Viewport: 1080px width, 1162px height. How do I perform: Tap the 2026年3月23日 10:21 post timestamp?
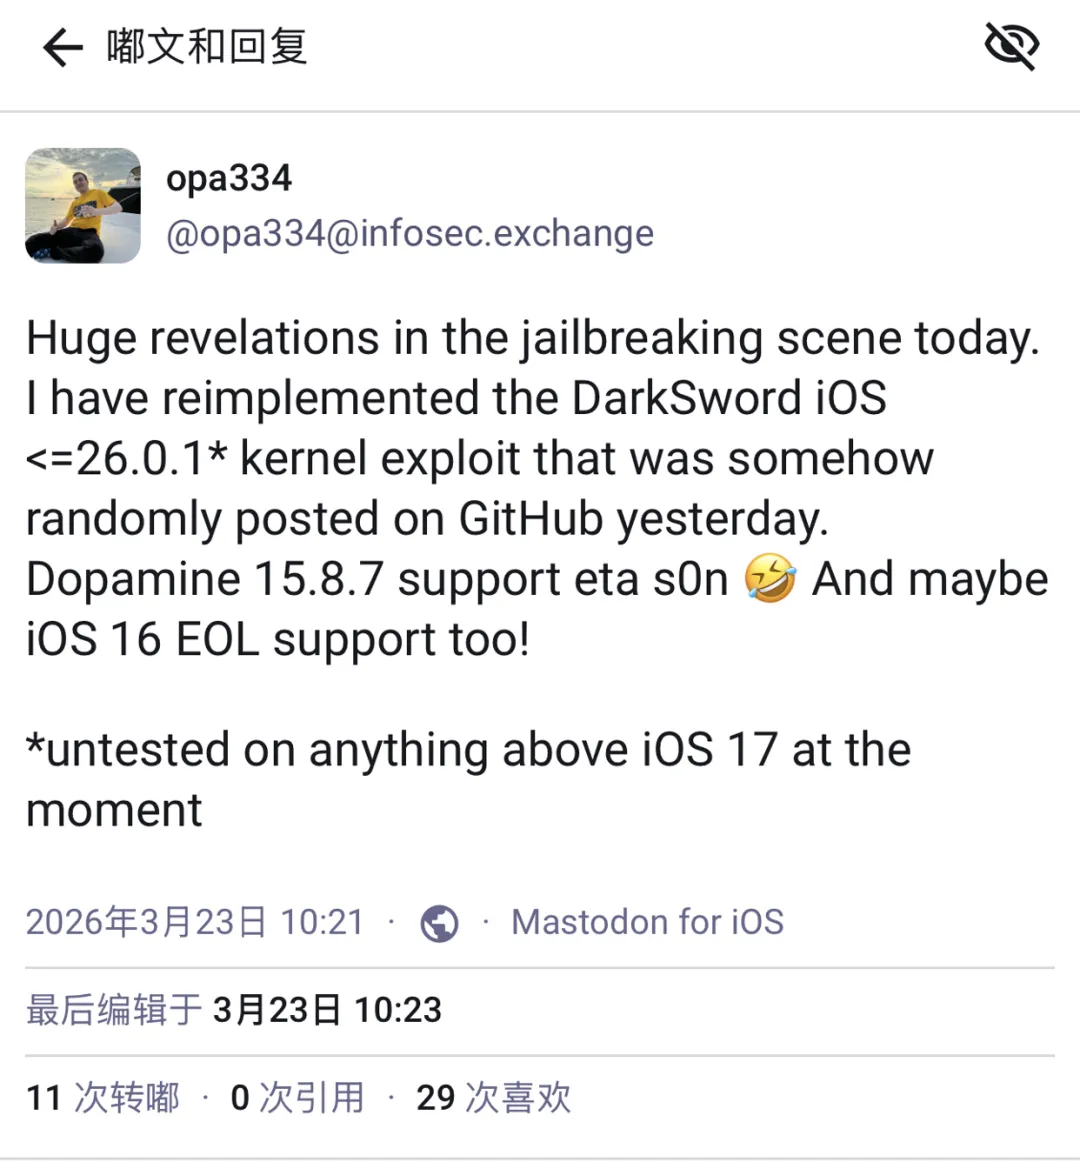point(195,923)
